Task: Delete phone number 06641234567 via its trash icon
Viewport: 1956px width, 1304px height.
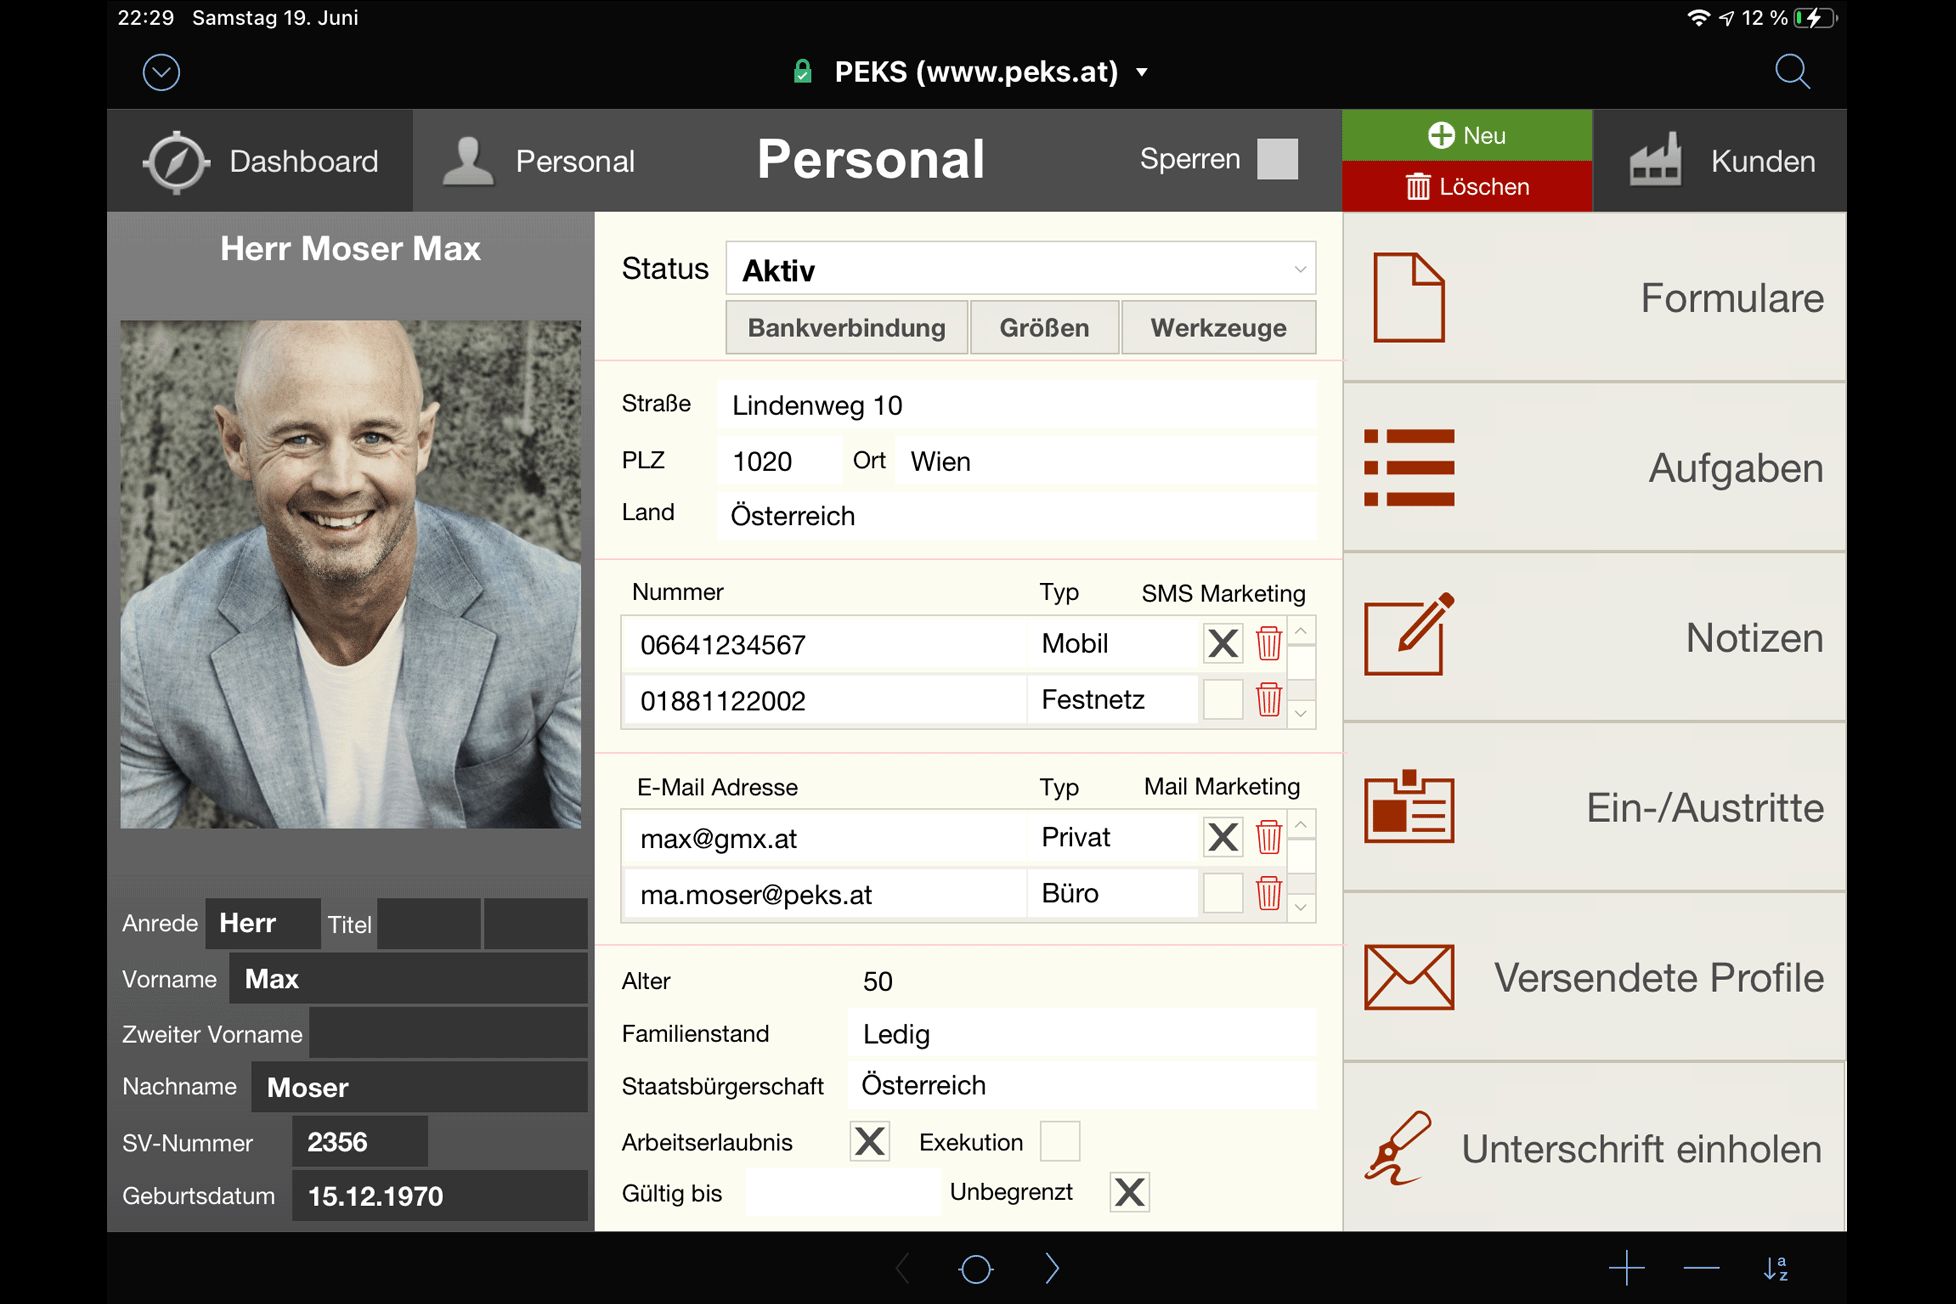Action: (1268, 643)
